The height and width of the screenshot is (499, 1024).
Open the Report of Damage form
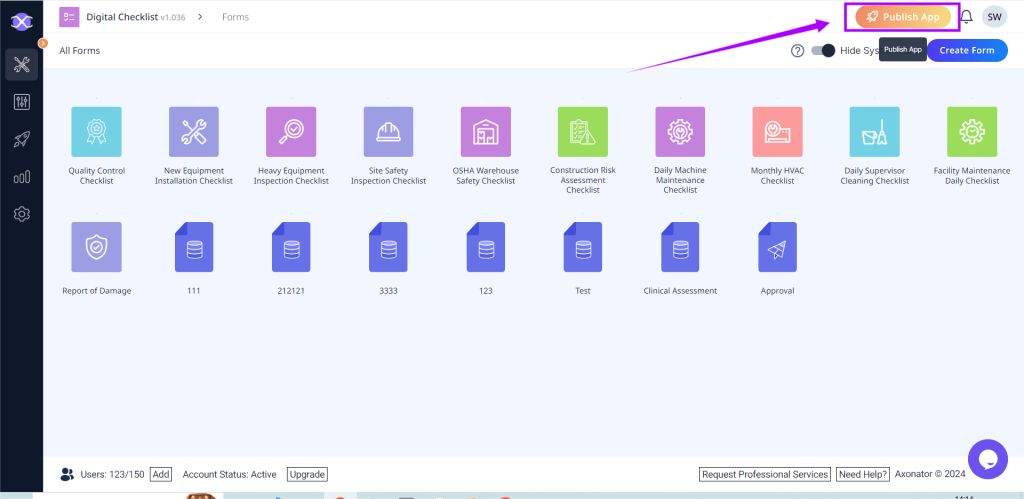(x=96, y=247)
